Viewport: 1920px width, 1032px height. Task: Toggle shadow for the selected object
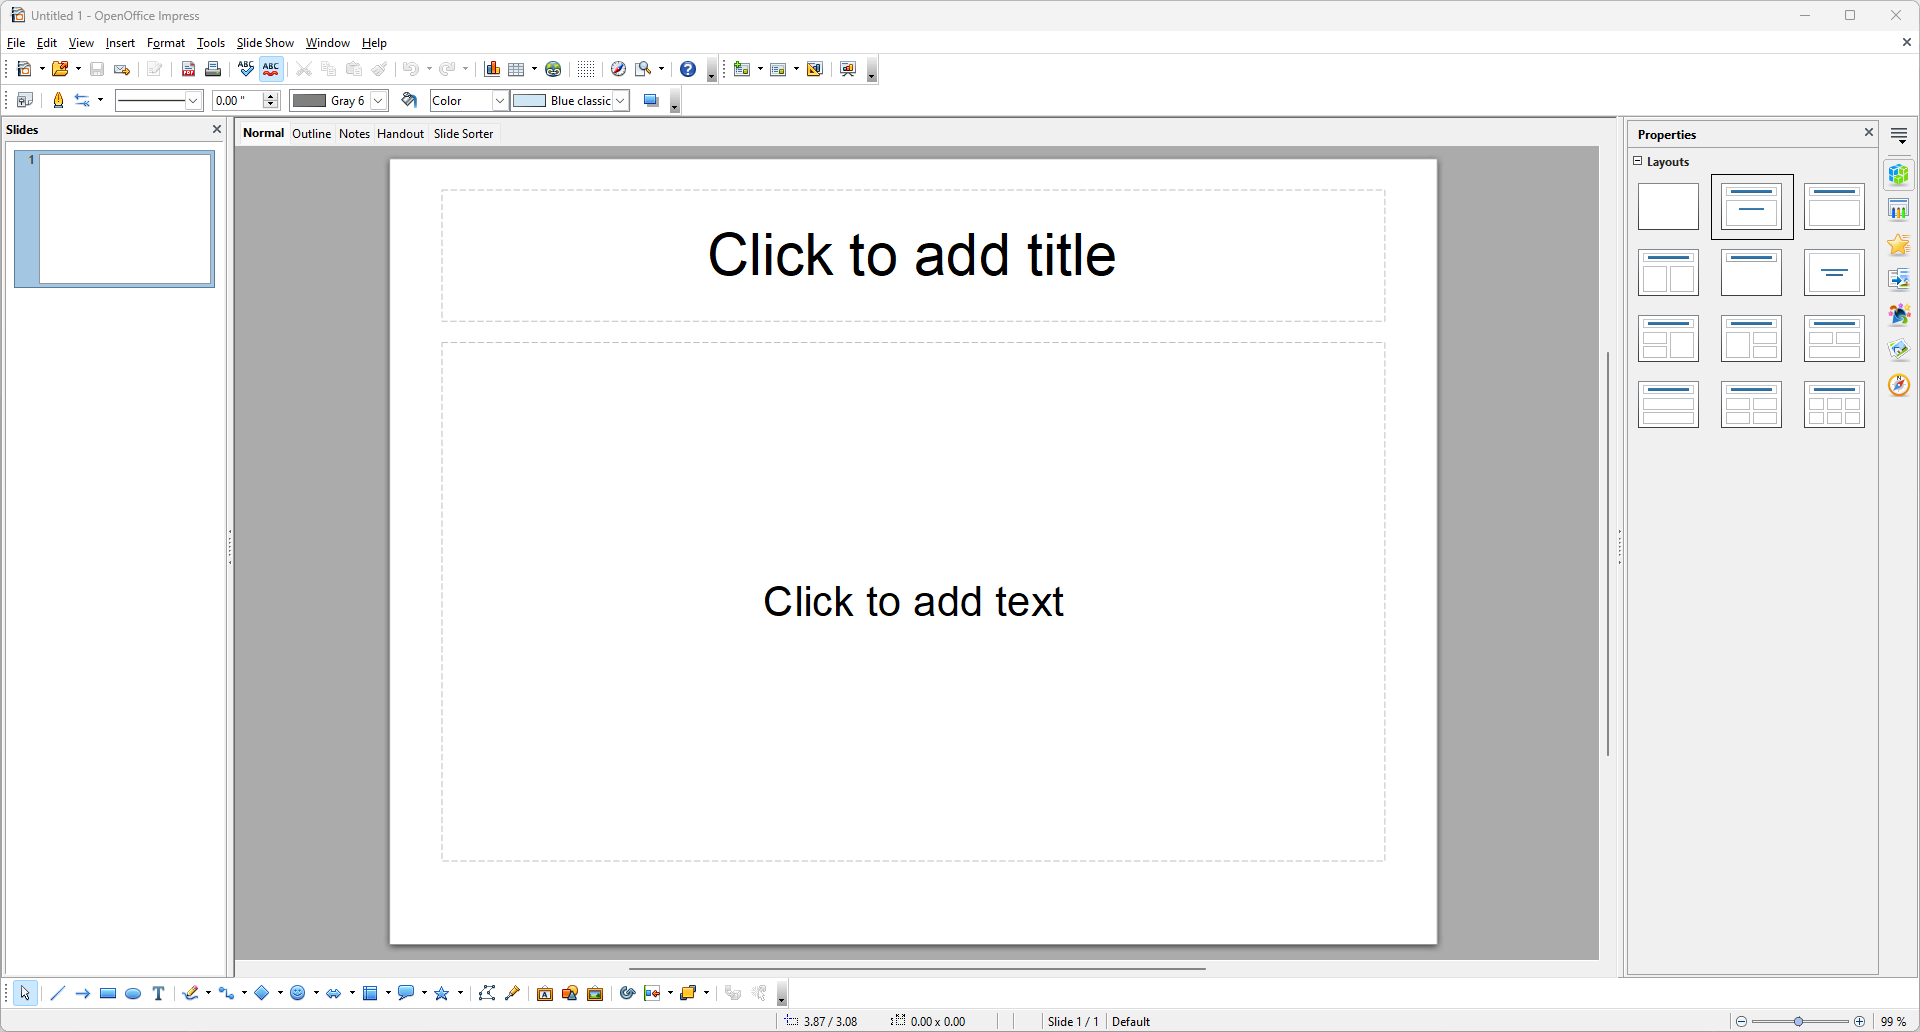tap(651, 100)
